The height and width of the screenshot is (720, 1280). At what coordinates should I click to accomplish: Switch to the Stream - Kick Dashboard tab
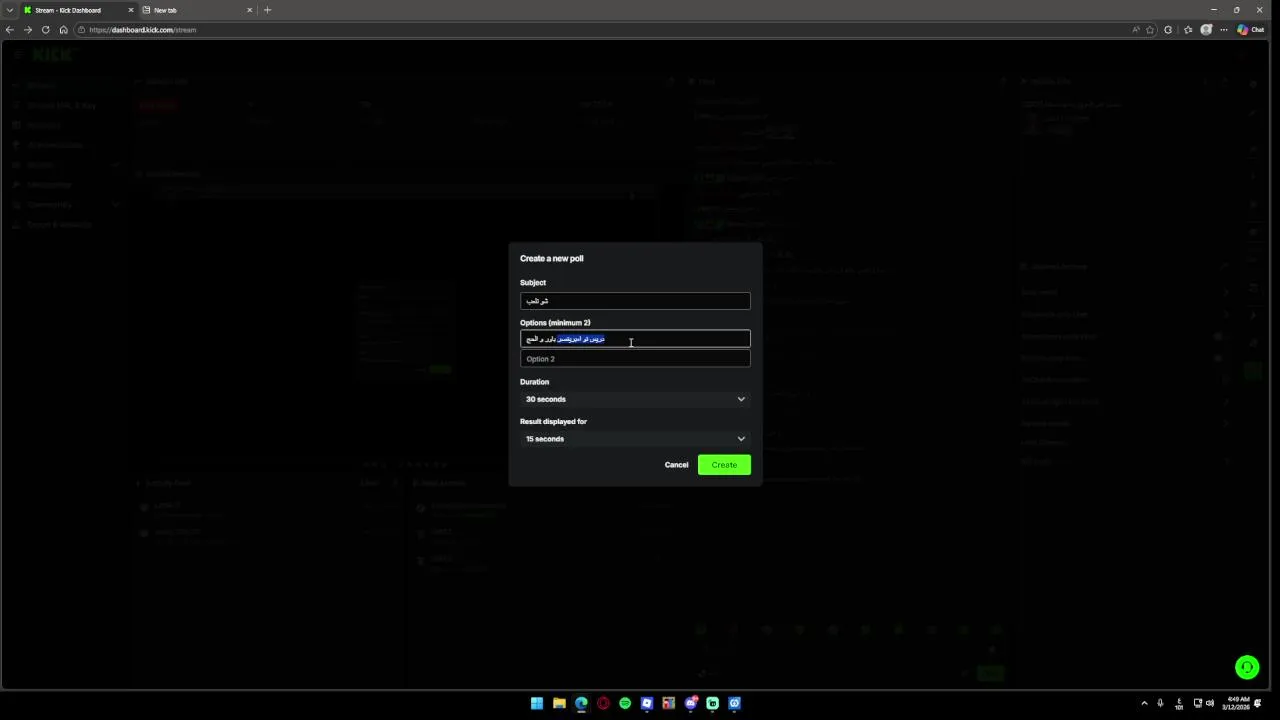point(77,10)
